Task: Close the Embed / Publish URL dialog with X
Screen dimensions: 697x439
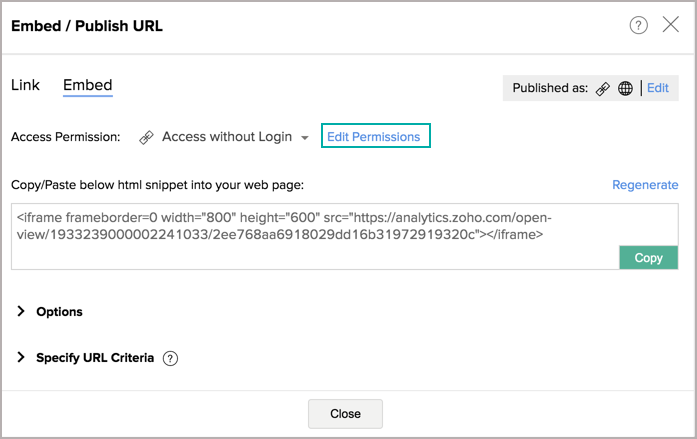Action: coord(670,24)
